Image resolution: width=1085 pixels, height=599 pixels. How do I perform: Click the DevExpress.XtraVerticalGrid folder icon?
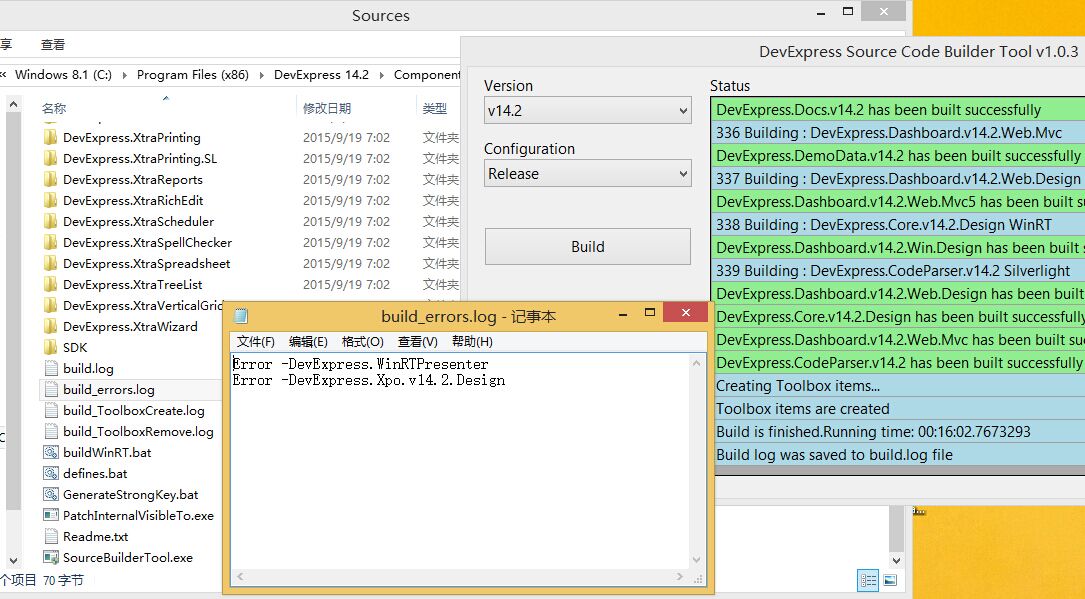point(51,305)
